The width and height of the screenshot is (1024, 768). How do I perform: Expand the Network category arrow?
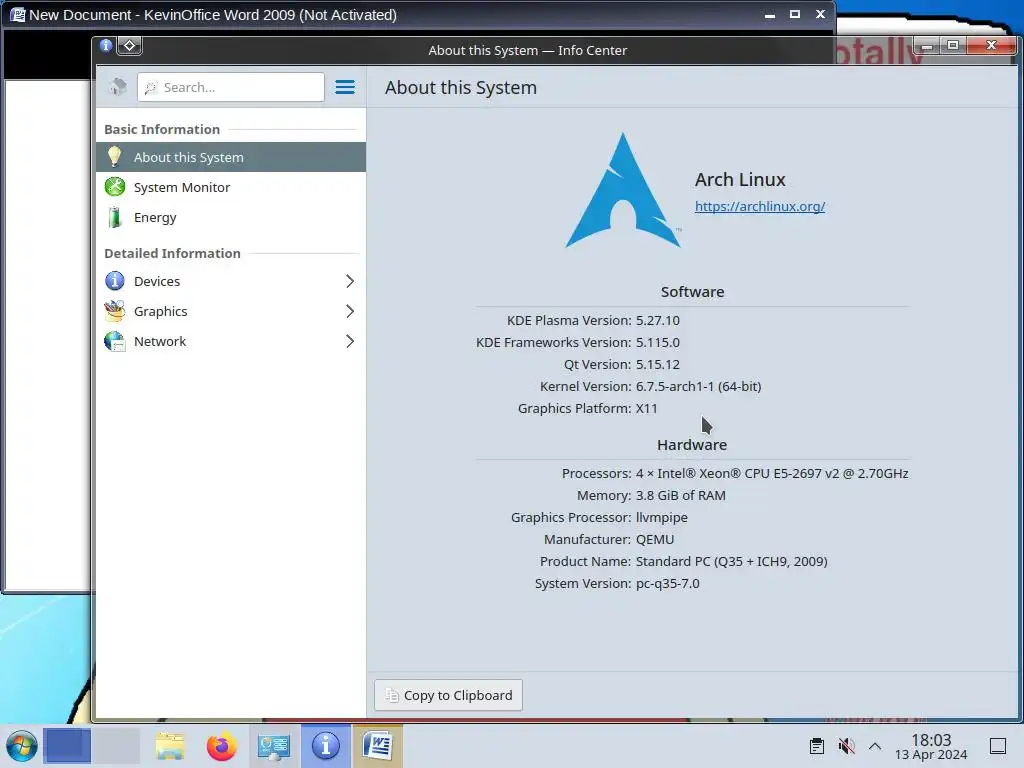point(349,341)
